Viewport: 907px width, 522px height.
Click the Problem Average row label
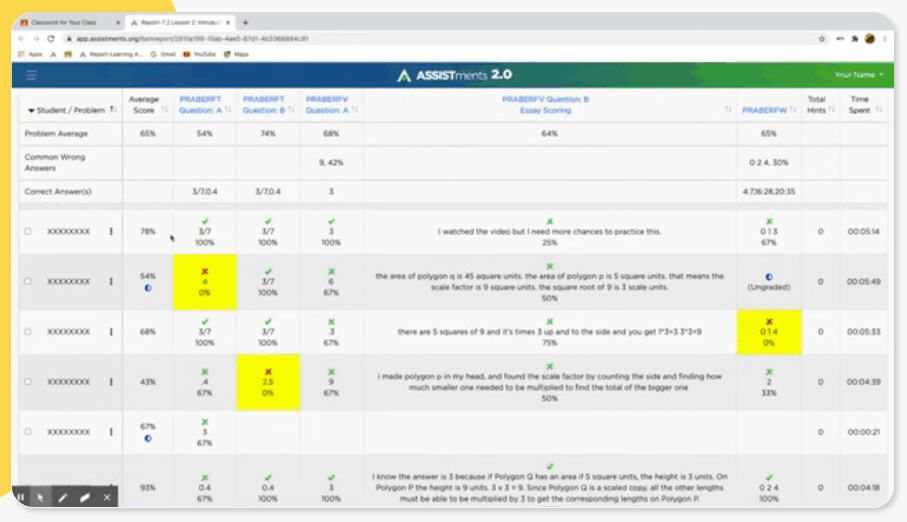56,134
